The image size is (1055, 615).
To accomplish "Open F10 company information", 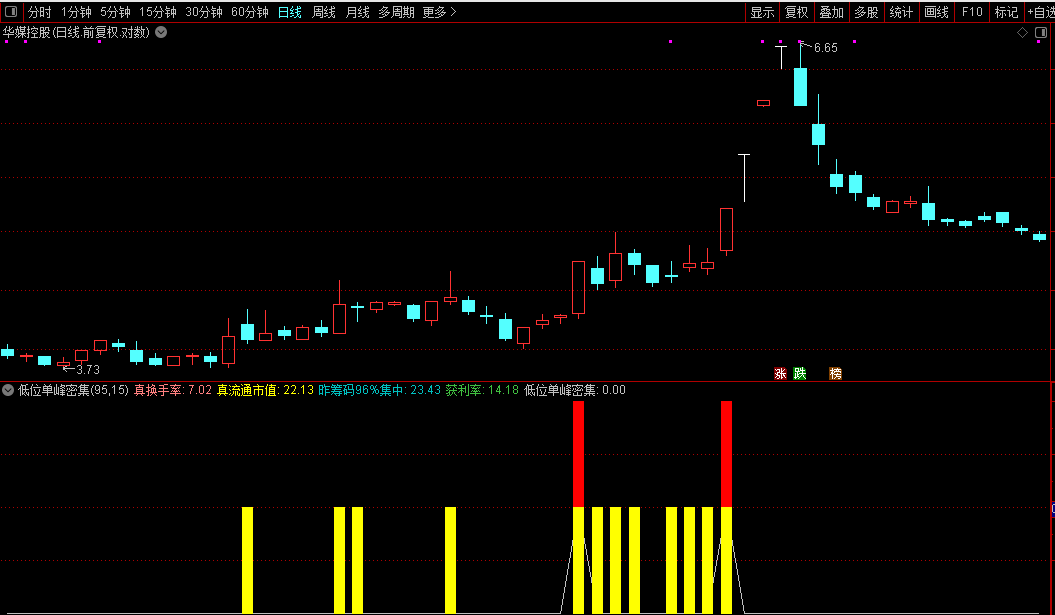I will [x=972, y=12].
